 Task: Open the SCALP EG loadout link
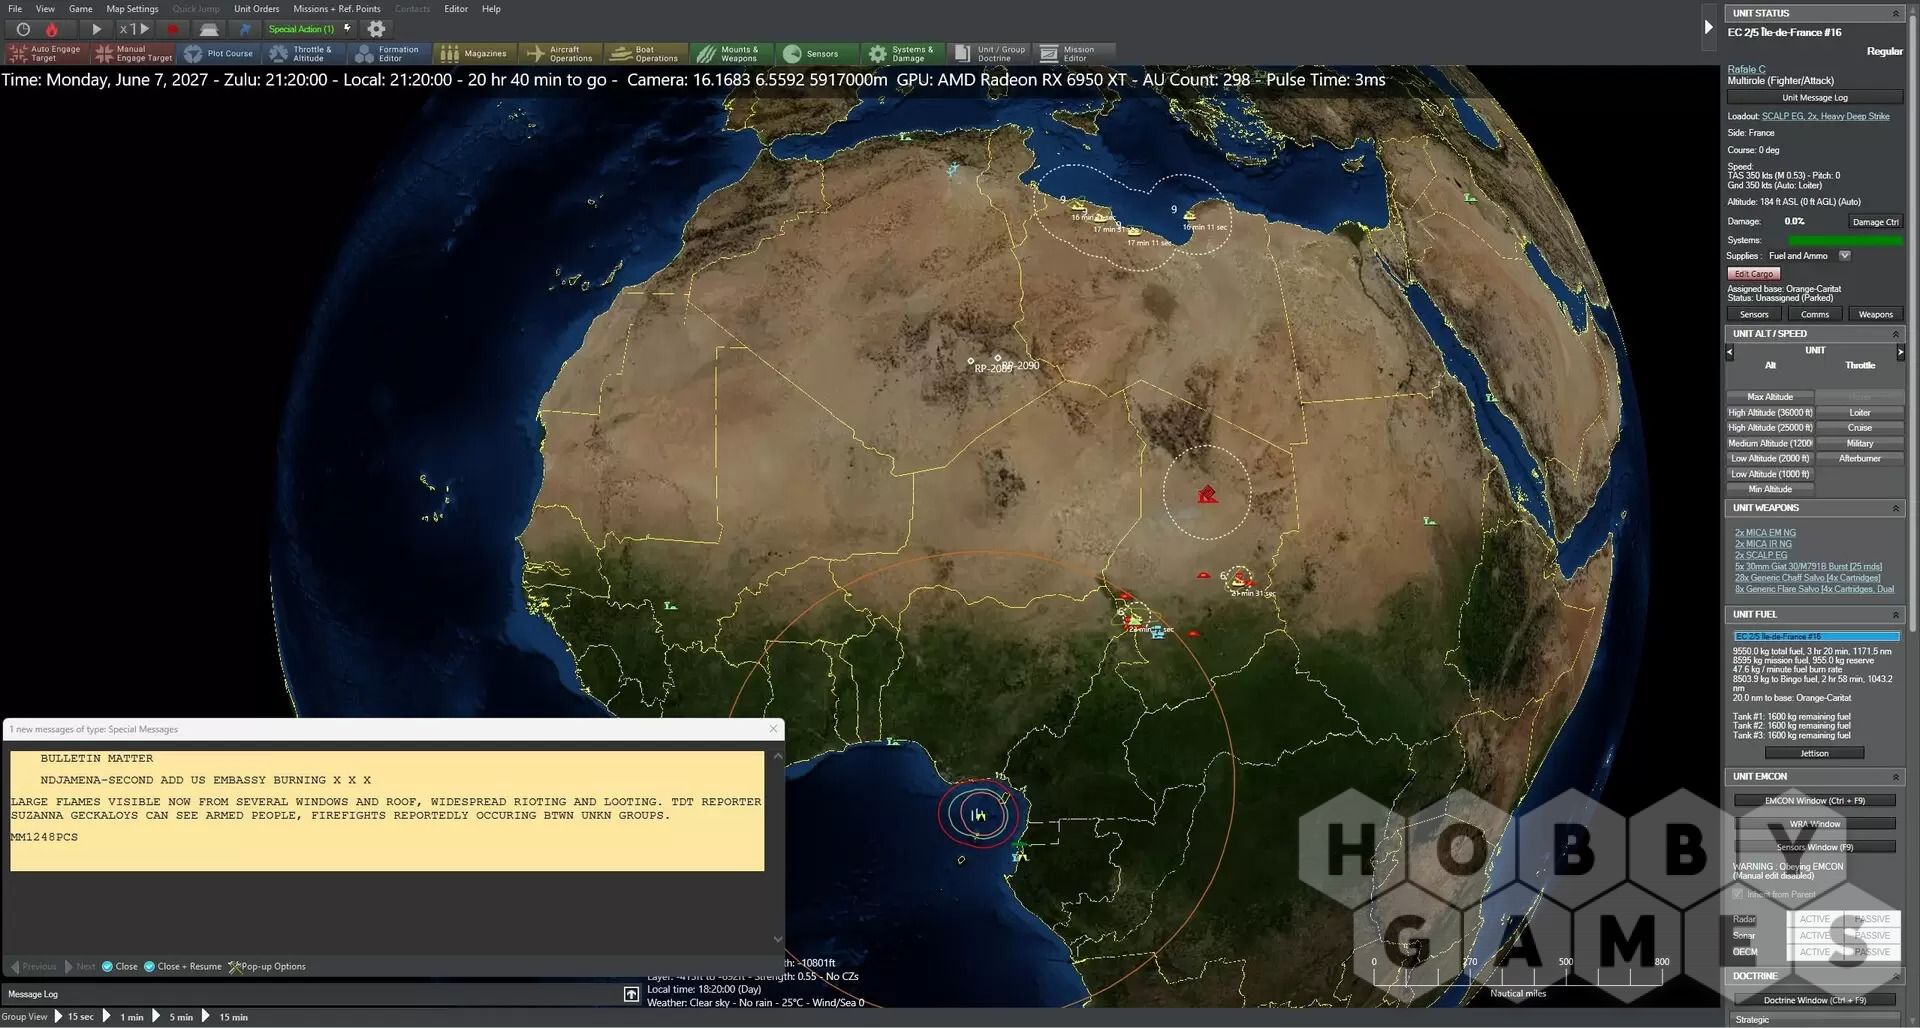coord(1825,116)
